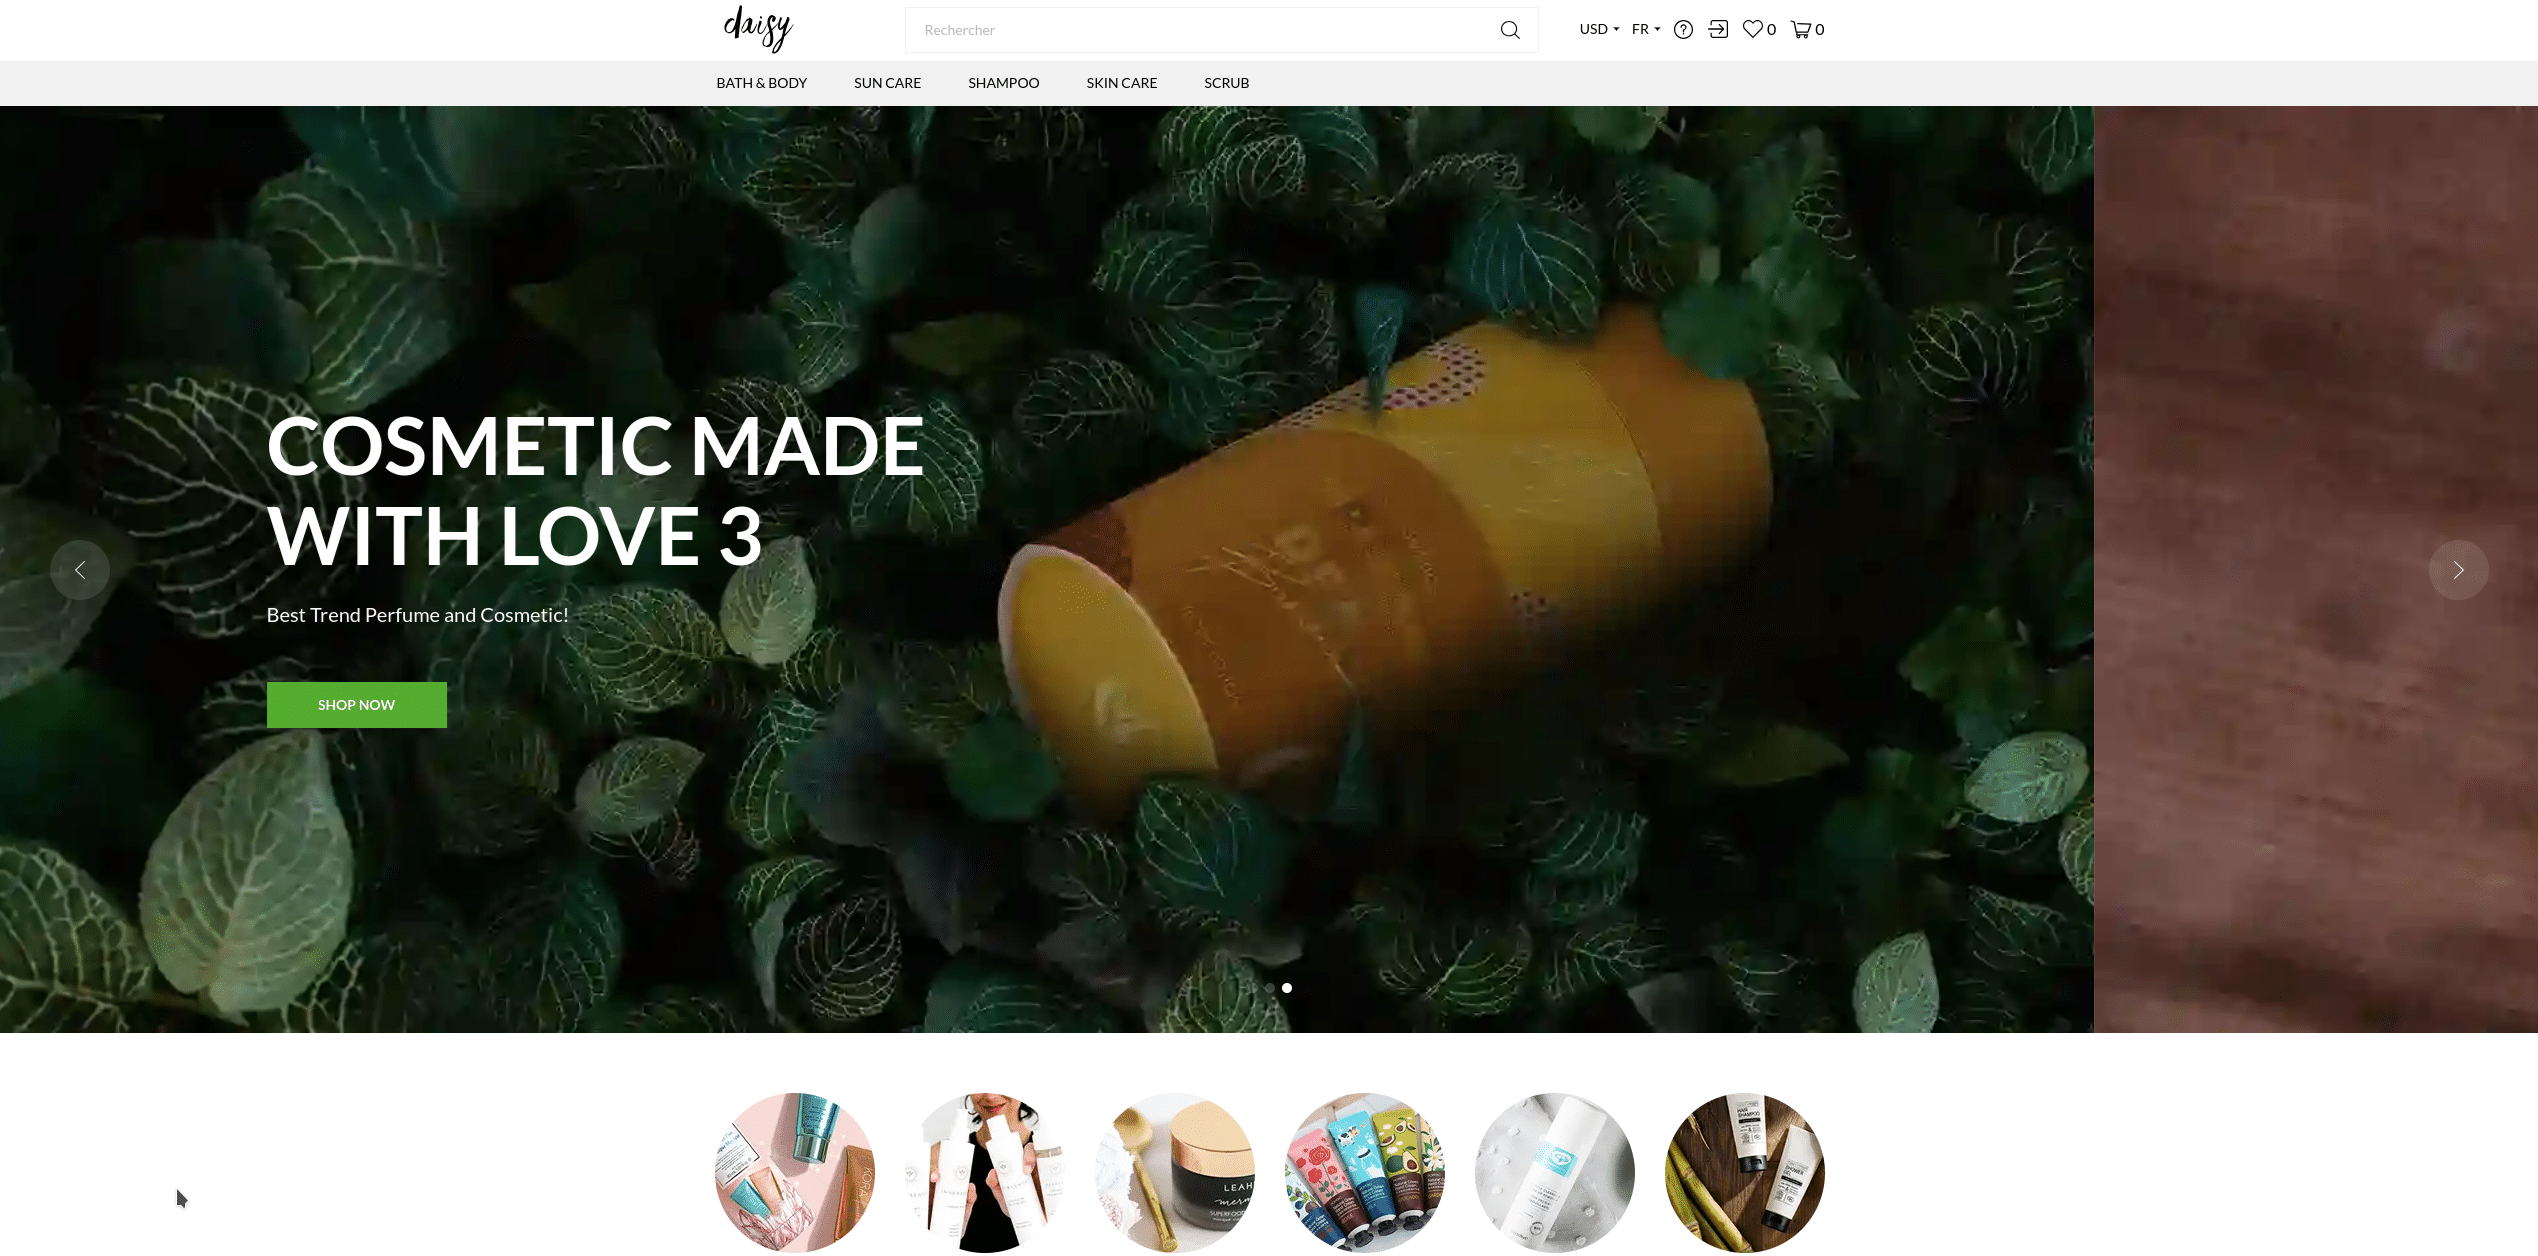The image size is (2538, 1256).
Task: Open the wishlist heart icon
Action: click(x=1753, y=29)
